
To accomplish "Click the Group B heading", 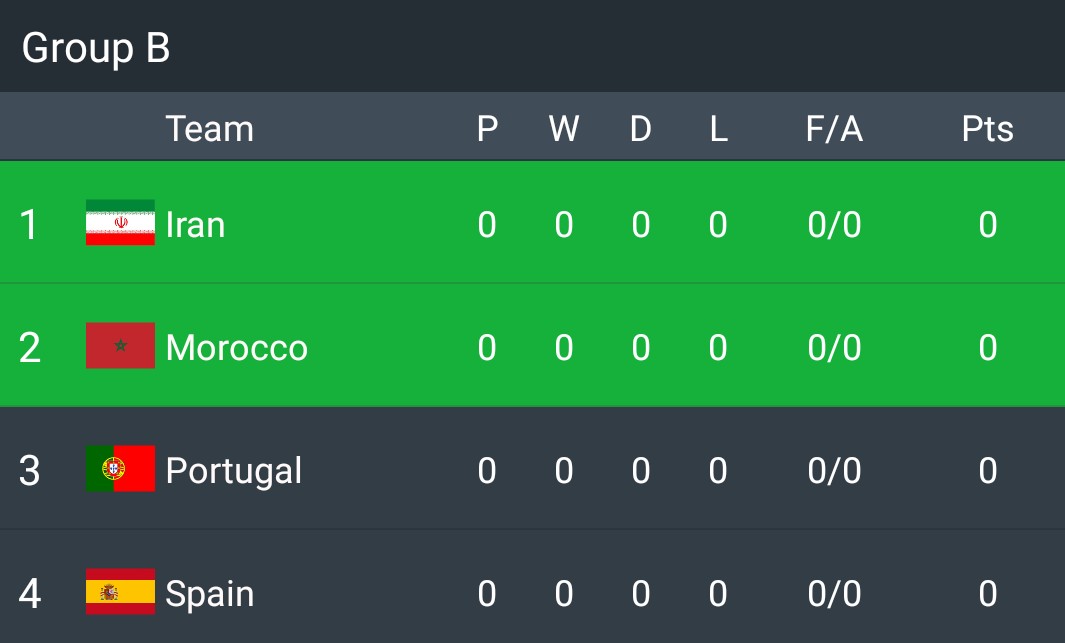I will (x=96, y=48).
